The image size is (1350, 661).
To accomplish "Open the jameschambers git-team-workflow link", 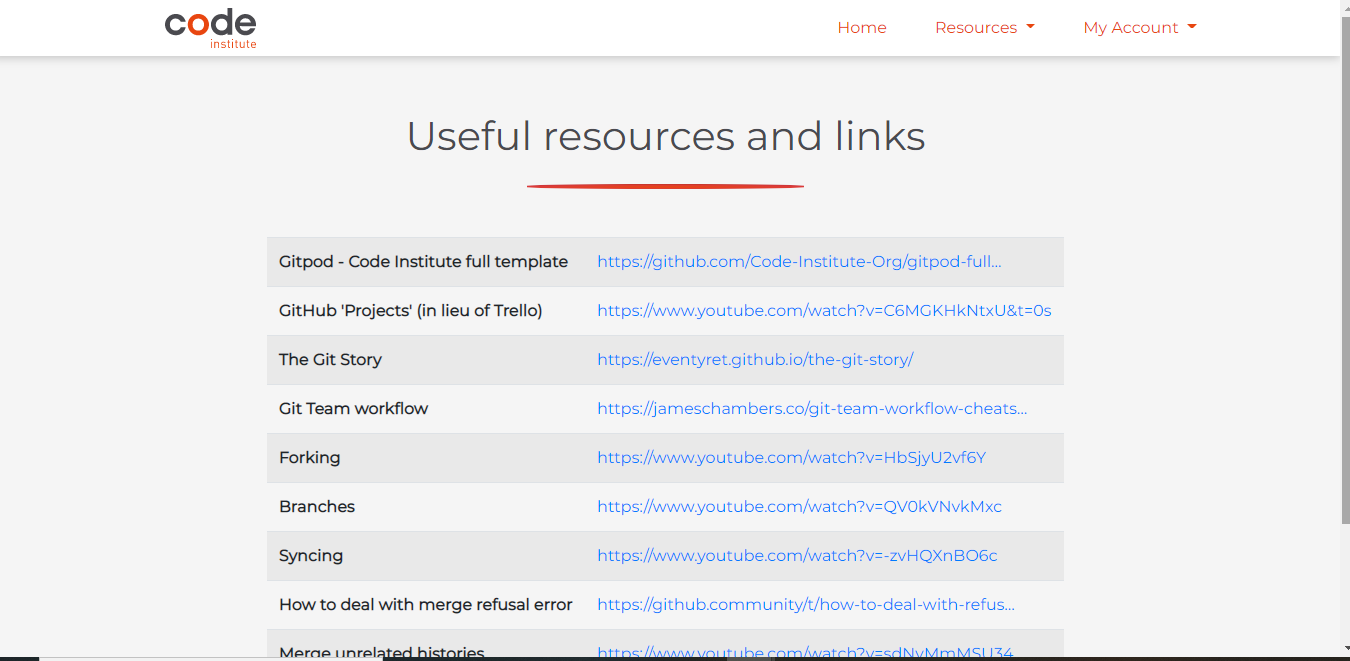I will click(x=812, y=409).
